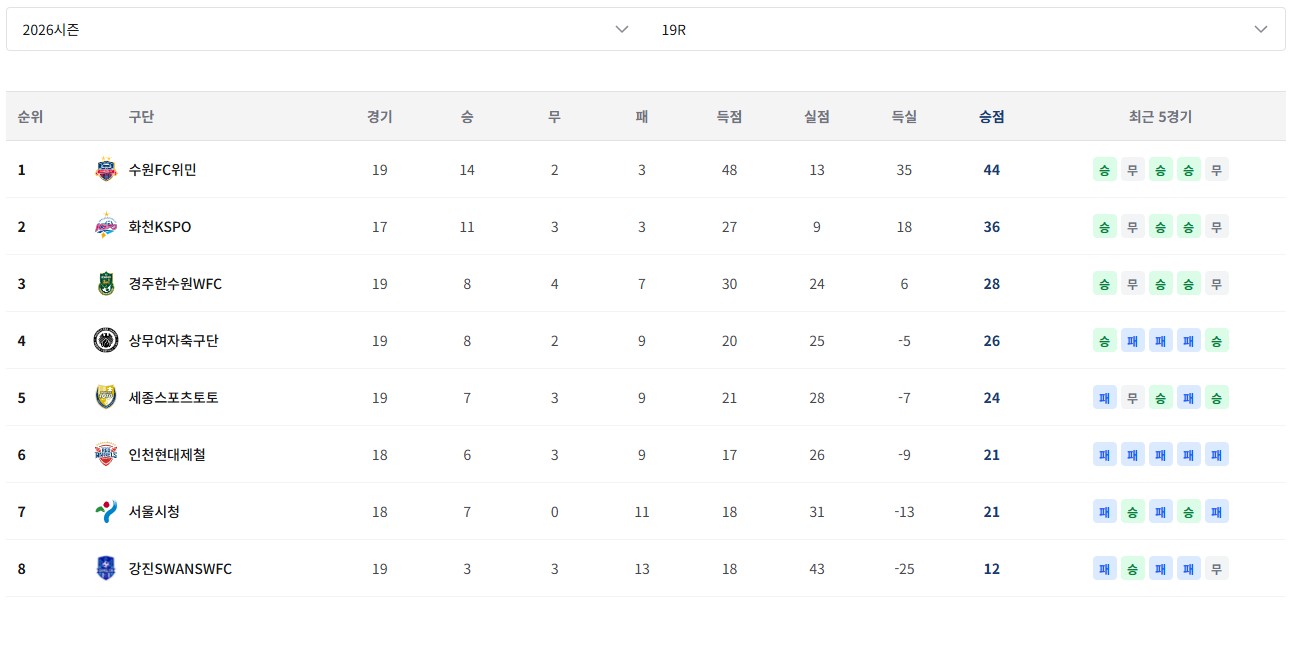Screen dimensions: 1291x654
Task: Click 인천현대제철's last 패 result badge
Action: pos(1216,455)
